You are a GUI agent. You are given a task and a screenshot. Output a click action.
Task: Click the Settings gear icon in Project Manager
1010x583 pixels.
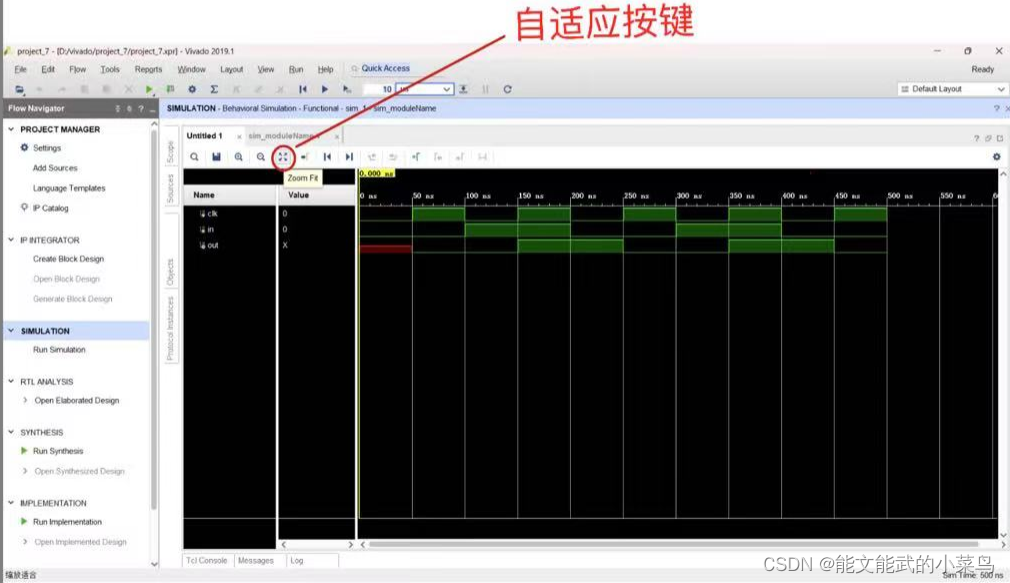(x=24, y=148)
